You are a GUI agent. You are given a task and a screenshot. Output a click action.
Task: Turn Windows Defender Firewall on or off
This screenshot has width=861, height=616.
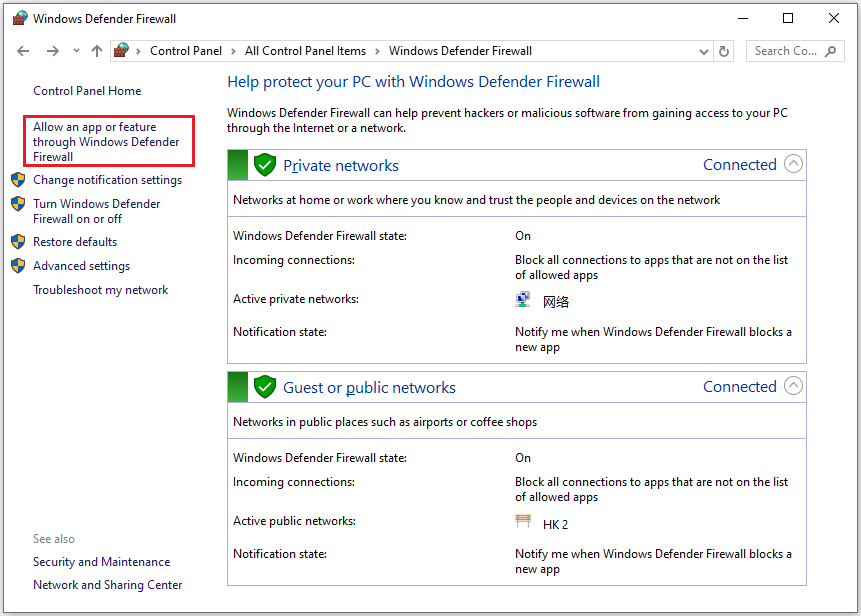tap(97, 211)
